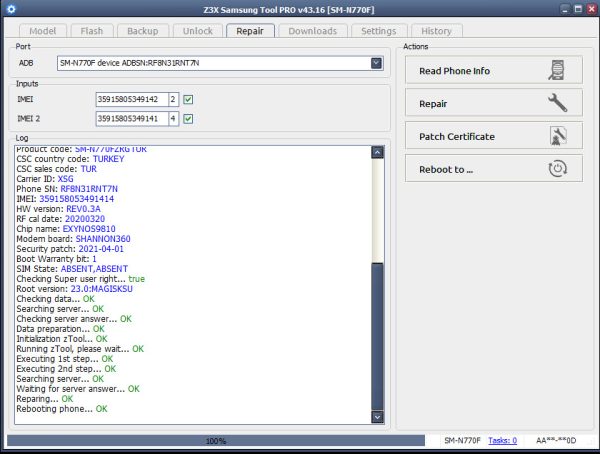Open the Tasks: 0 link
Viewport: 600px width, 454px height.
(x=502, y=441)
